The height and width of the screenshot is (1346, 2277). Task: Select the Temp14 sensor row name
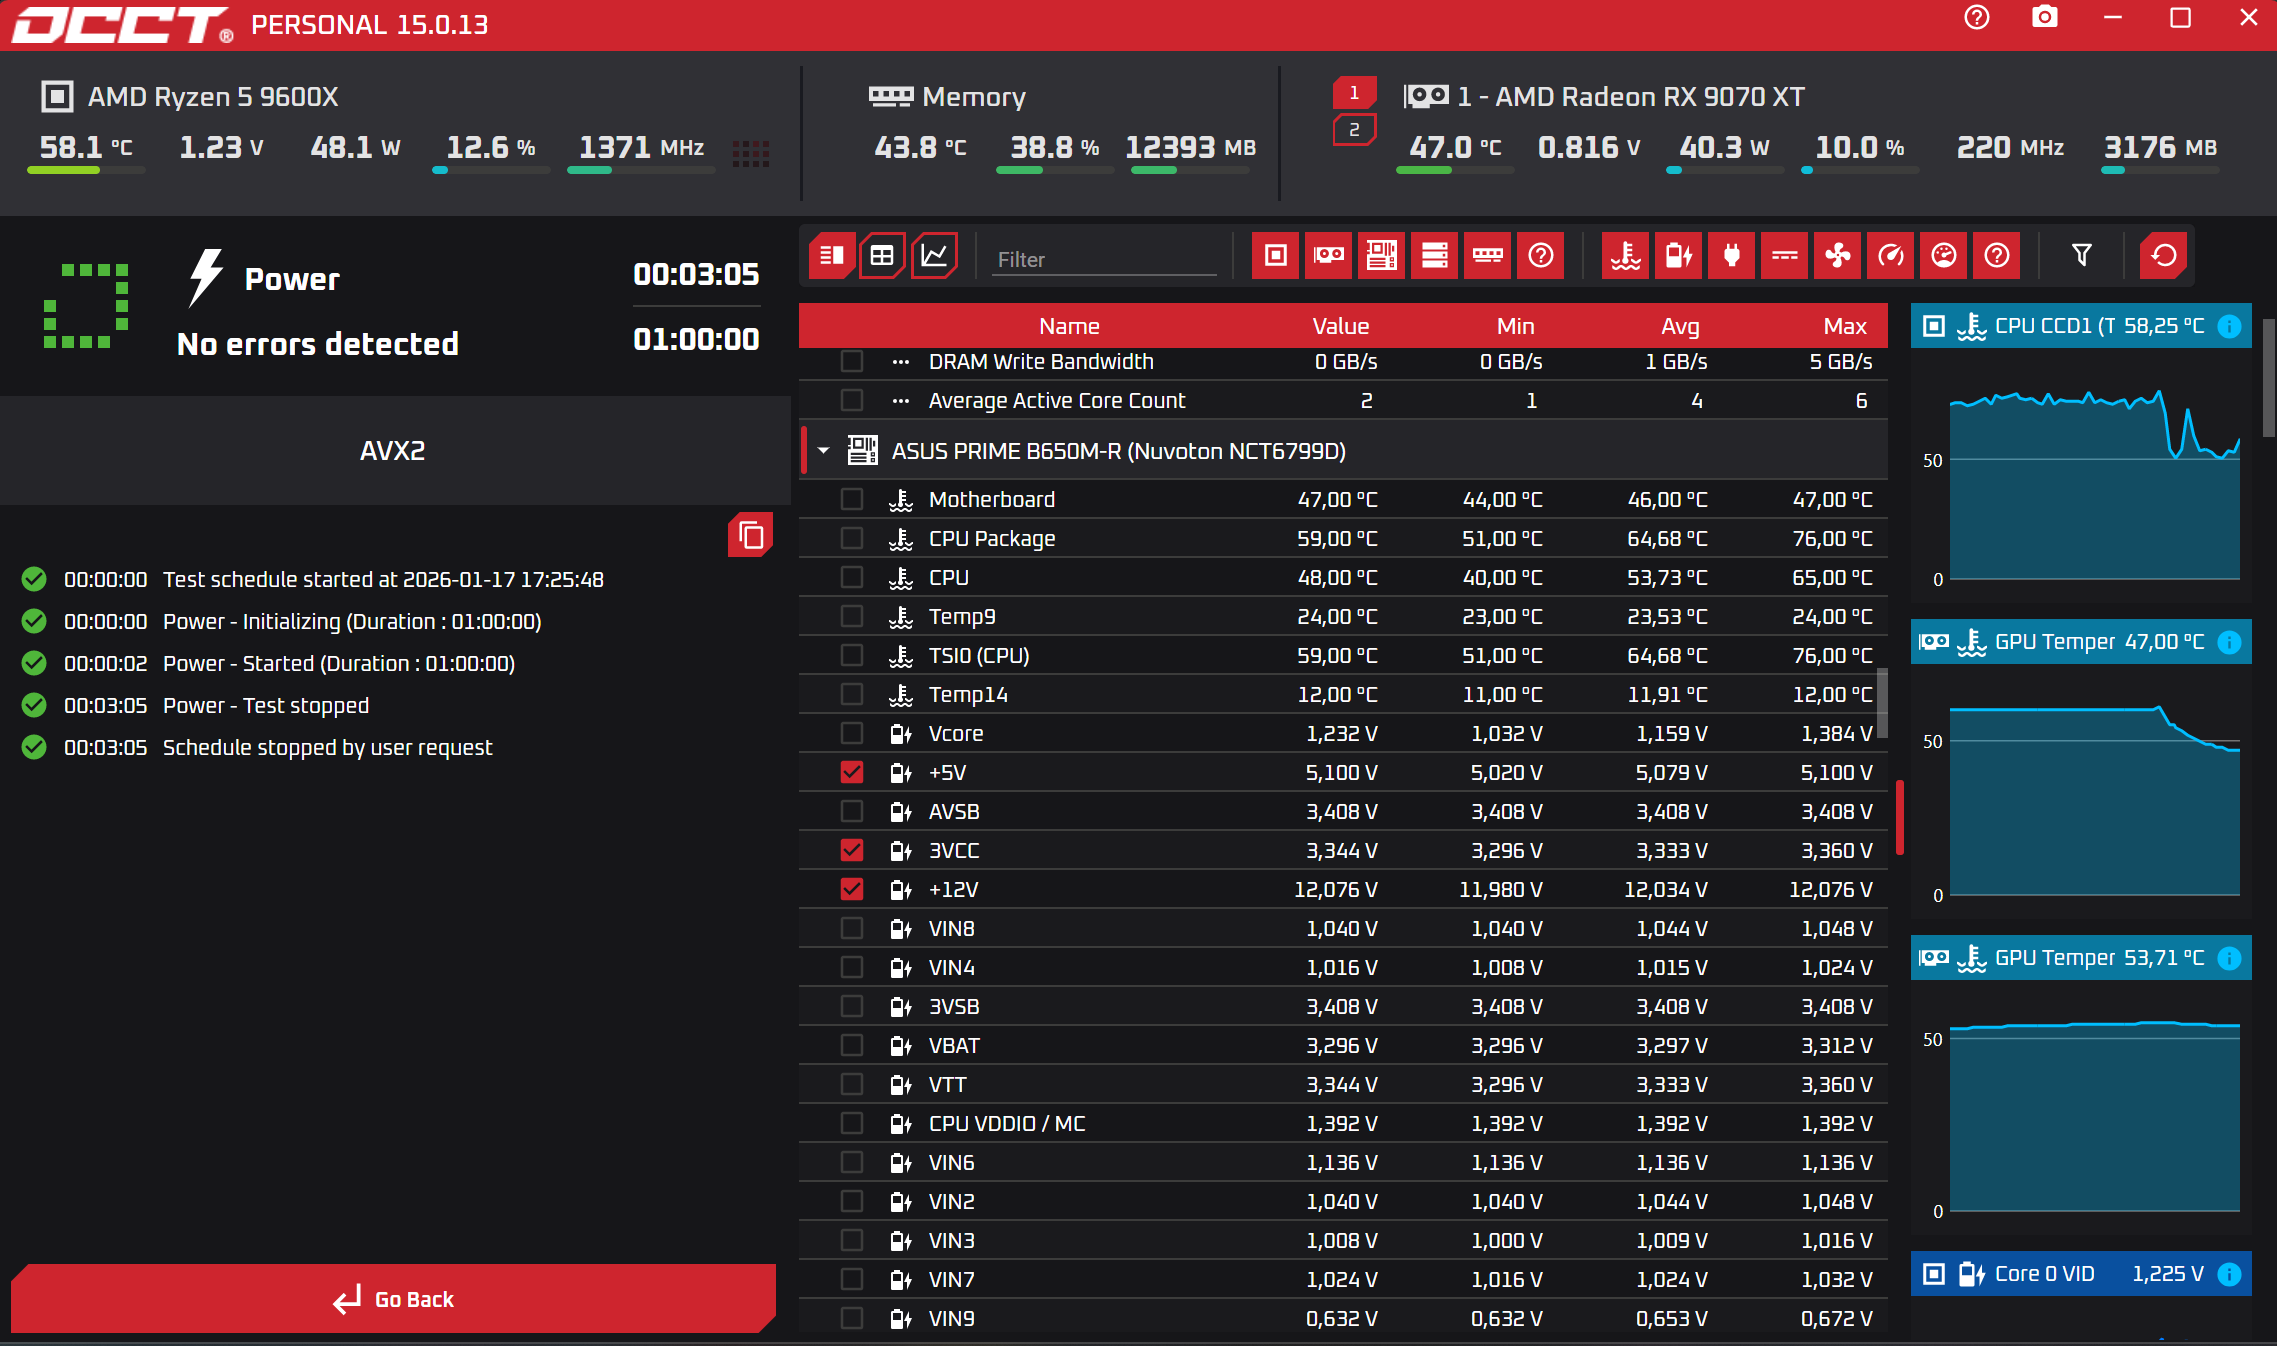(968, 694)
